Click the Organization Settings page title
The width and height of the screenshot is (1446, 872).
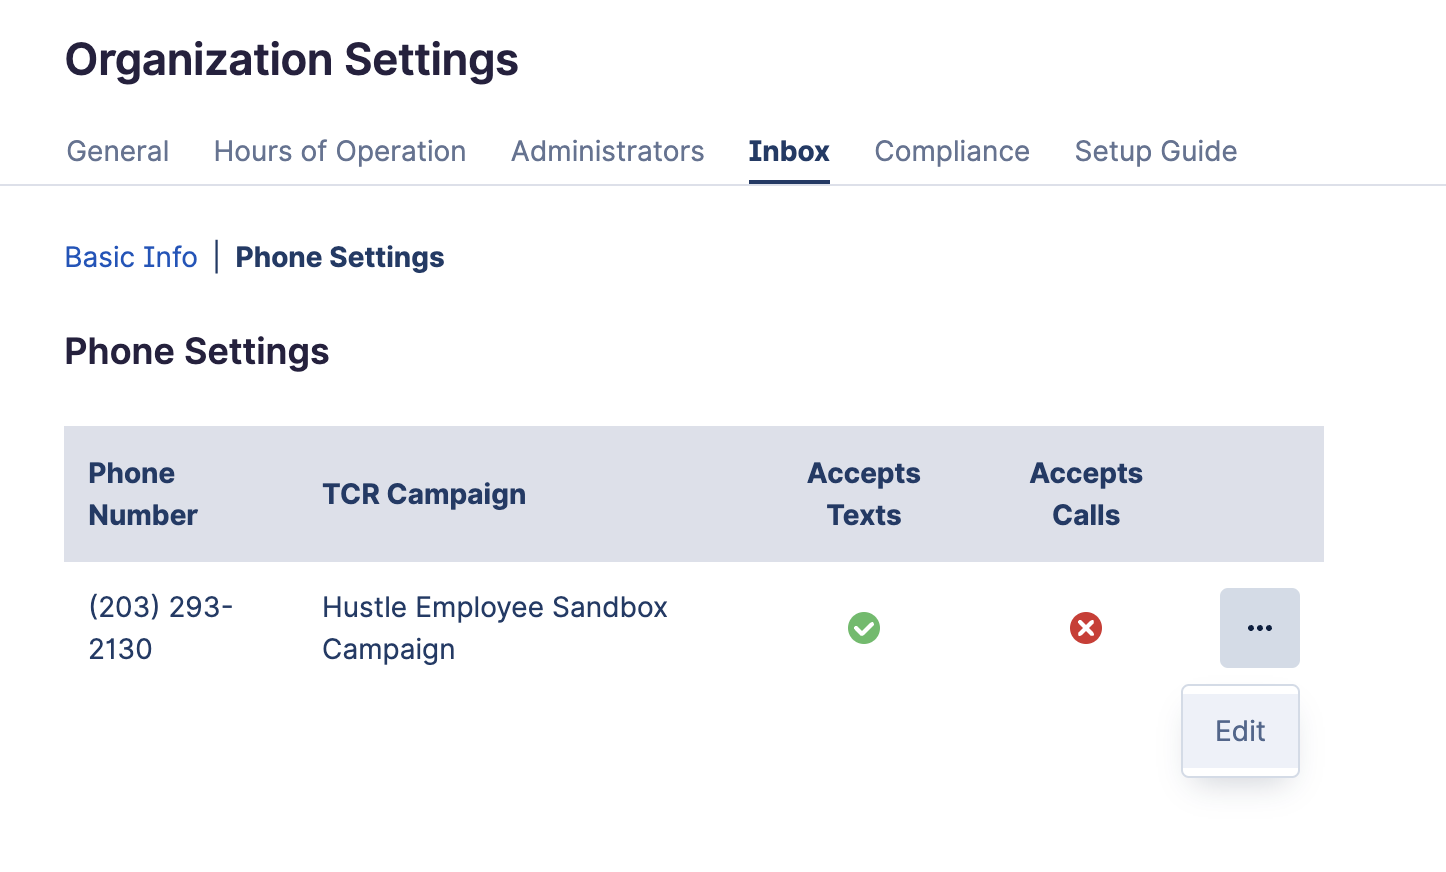292,60
